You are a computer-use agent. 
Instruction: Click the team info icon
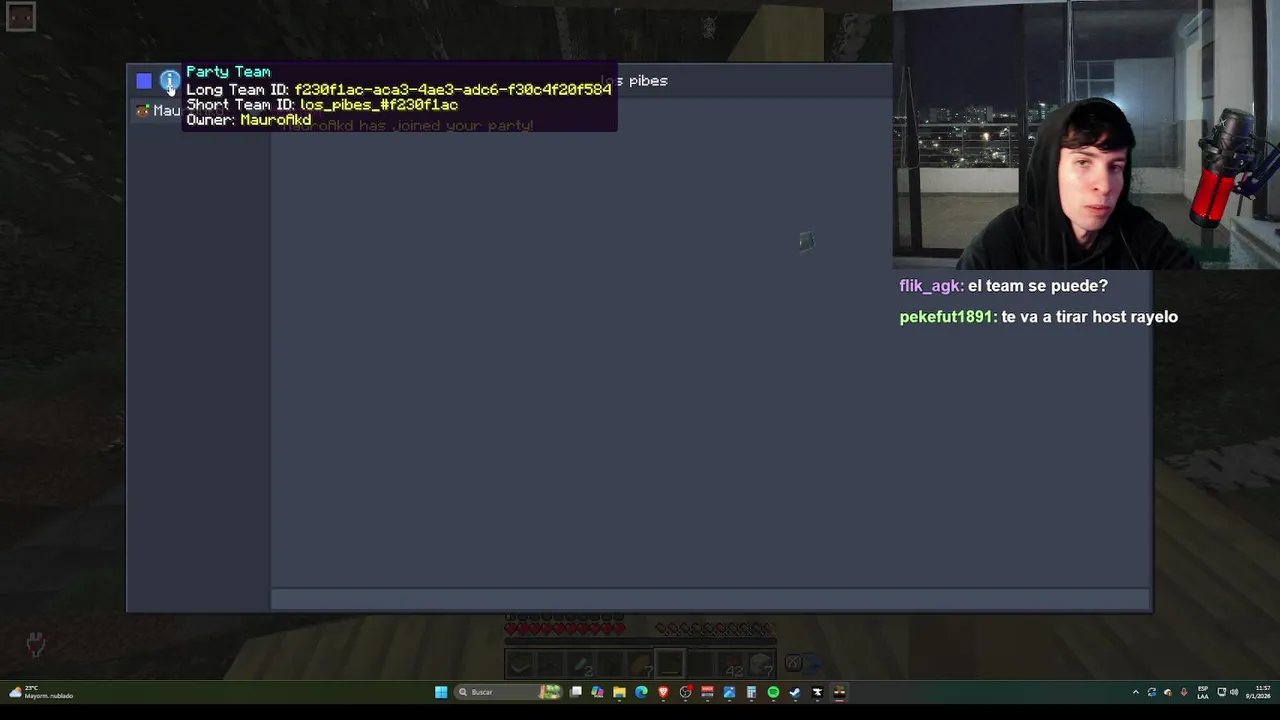click(x=170, y=80)
